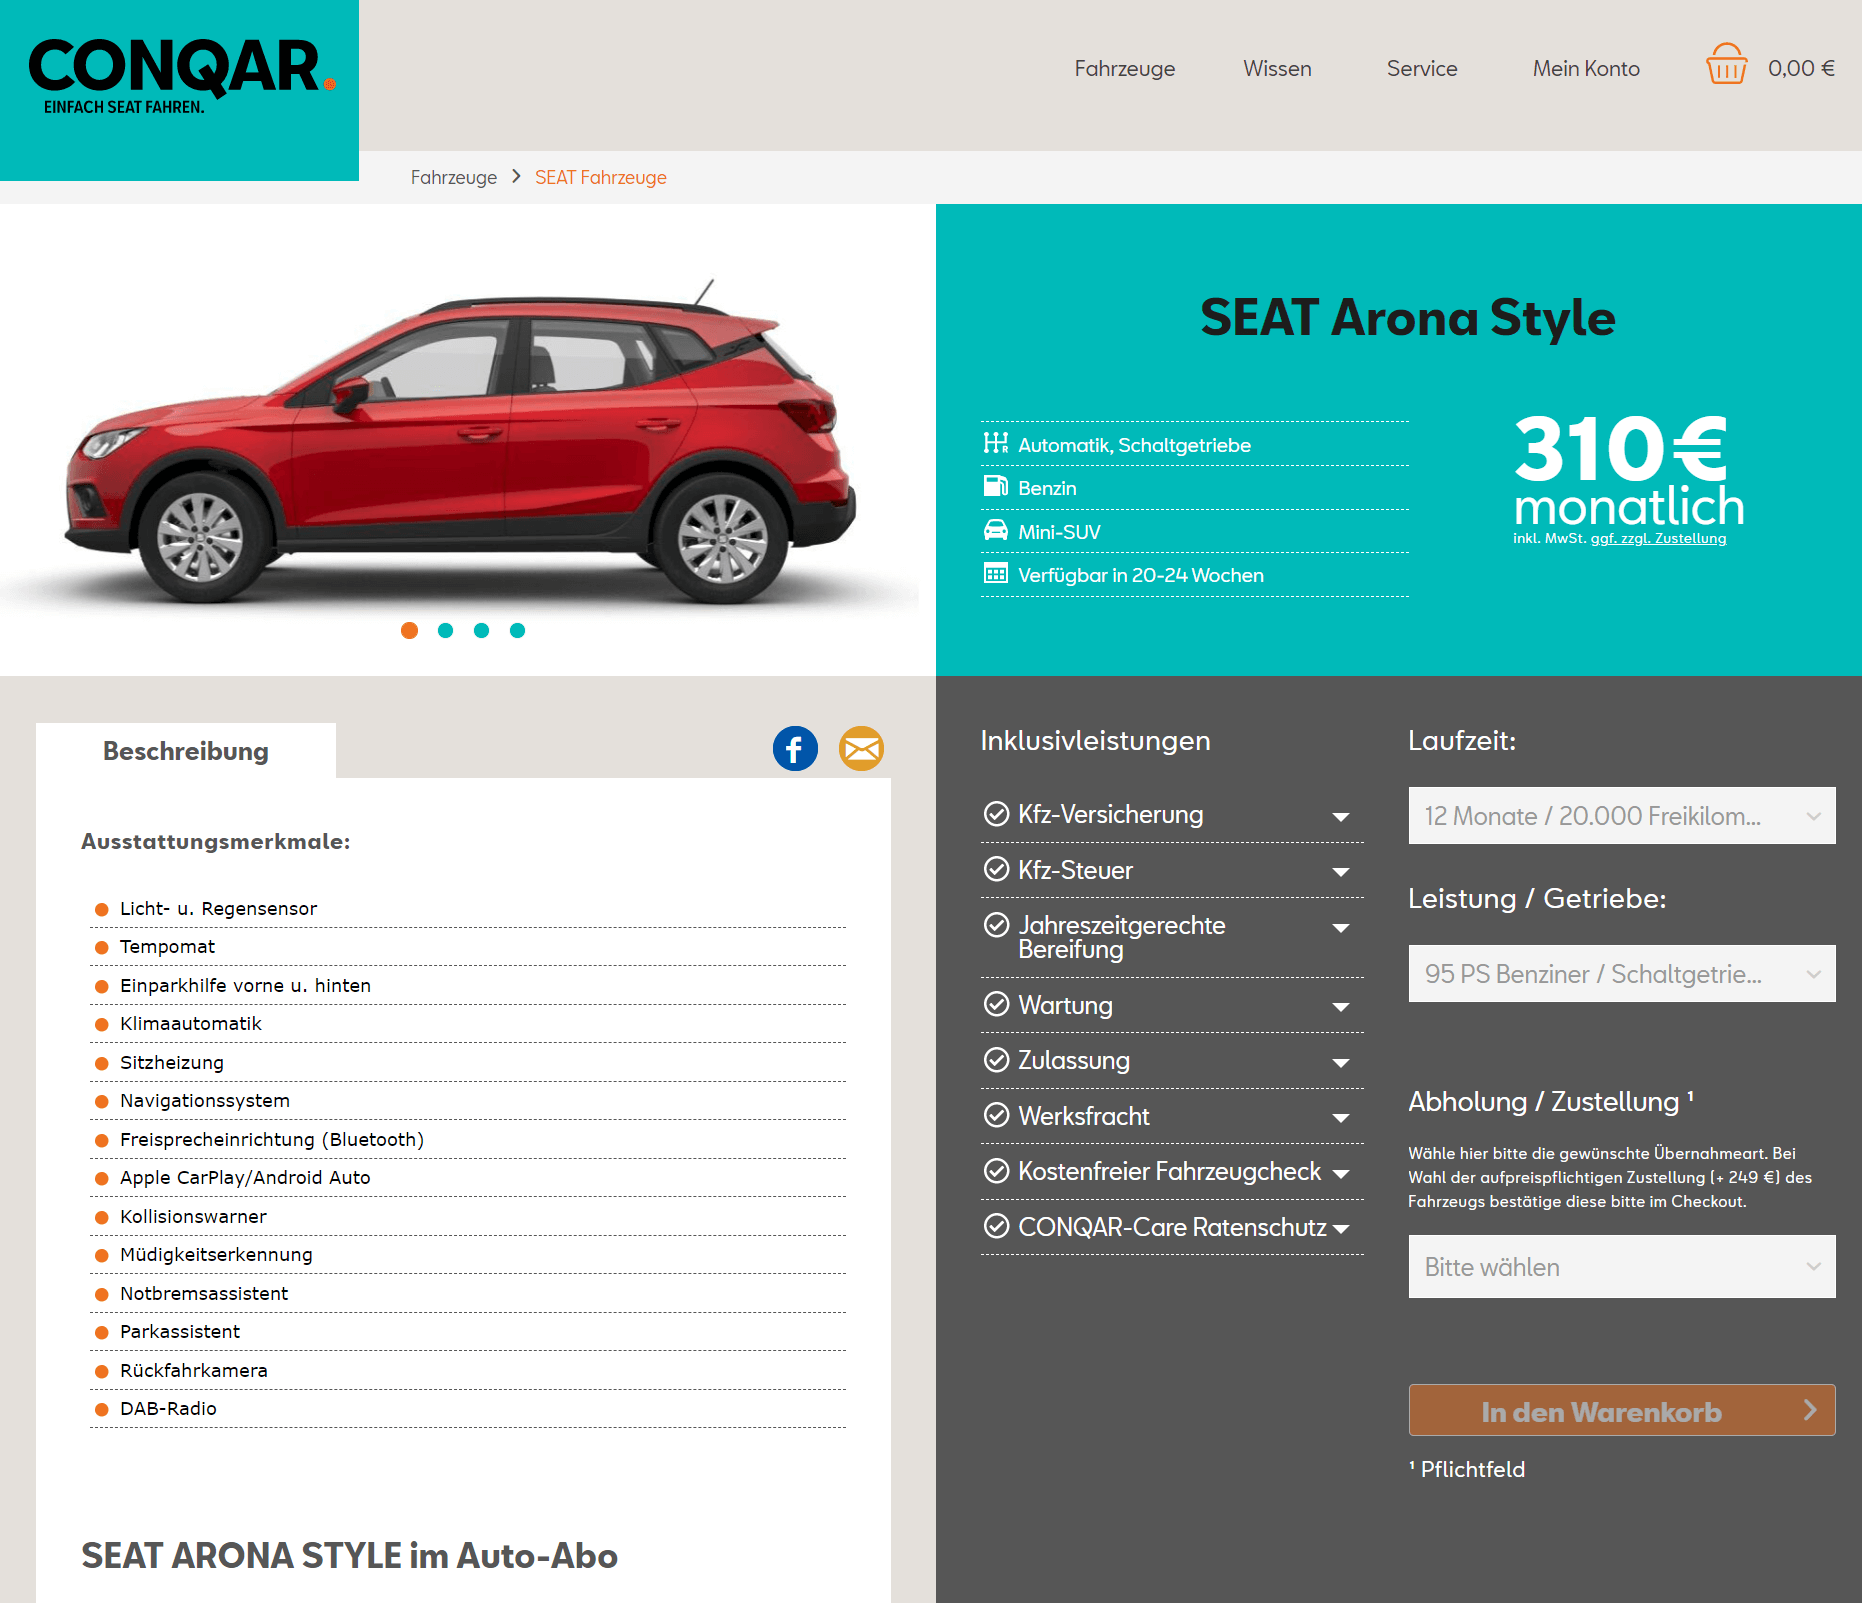Open the shopping basket icon
This screenshot has height=1603, width=1862.
pyautogui.click(x=1726, y=64)
